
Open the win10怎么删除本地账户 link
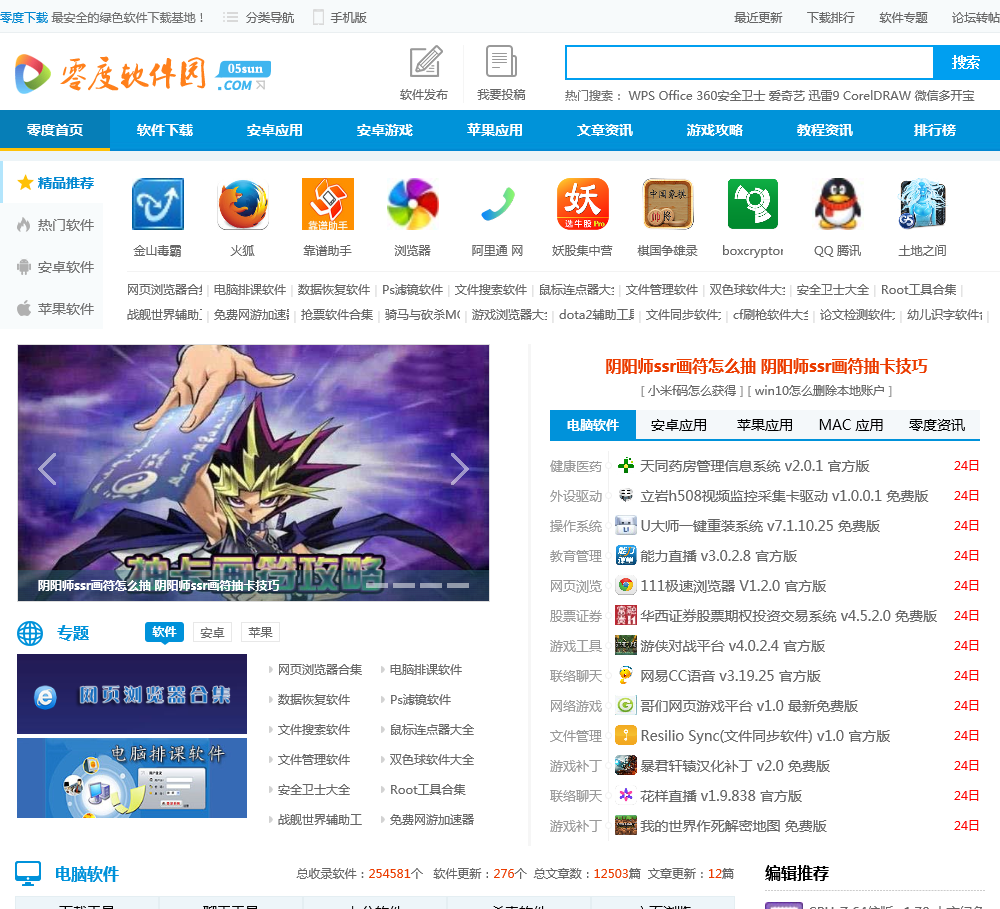click(820, 390)
